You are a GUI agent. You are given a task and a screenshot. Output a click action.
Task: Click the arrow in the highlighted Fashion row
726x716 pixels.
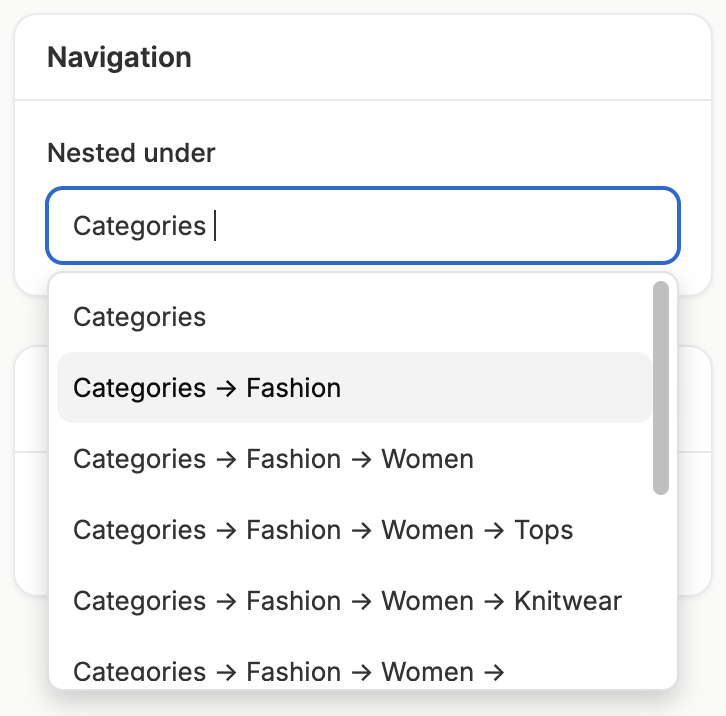226,388
